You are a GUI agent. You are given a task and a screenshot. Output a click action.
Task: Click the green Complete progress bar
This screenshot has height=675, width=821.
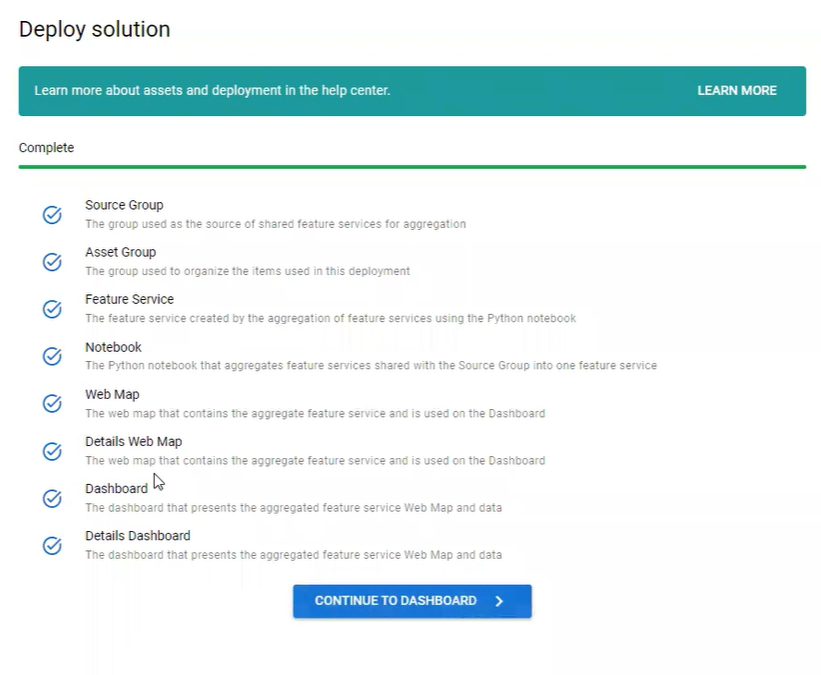point(411,167)
